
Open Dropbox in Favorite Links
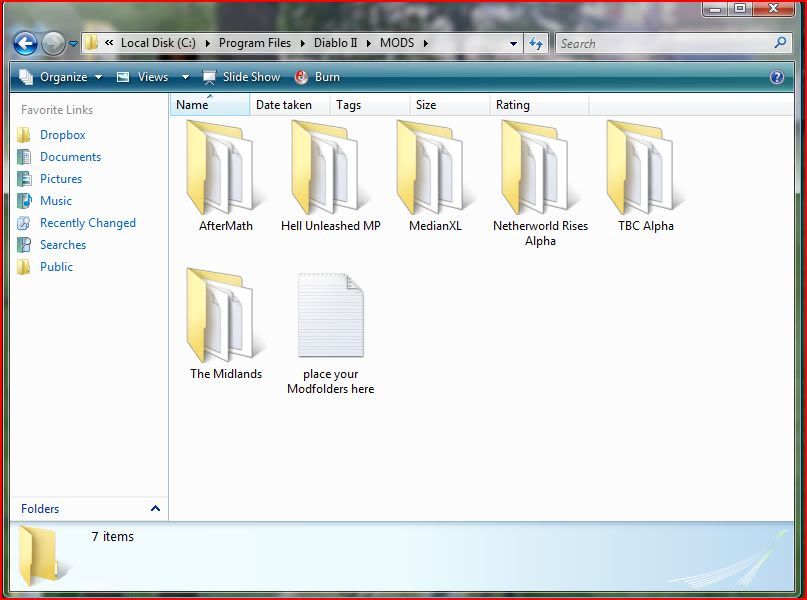point(63,135)
